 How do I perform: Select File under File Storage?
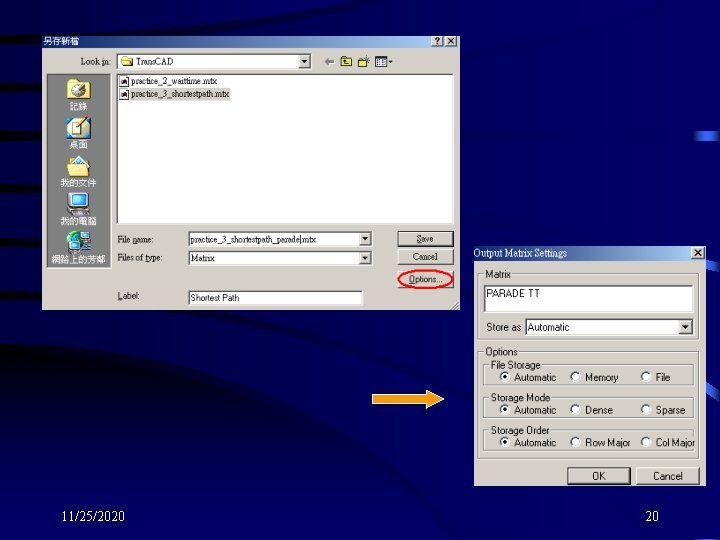646,377
